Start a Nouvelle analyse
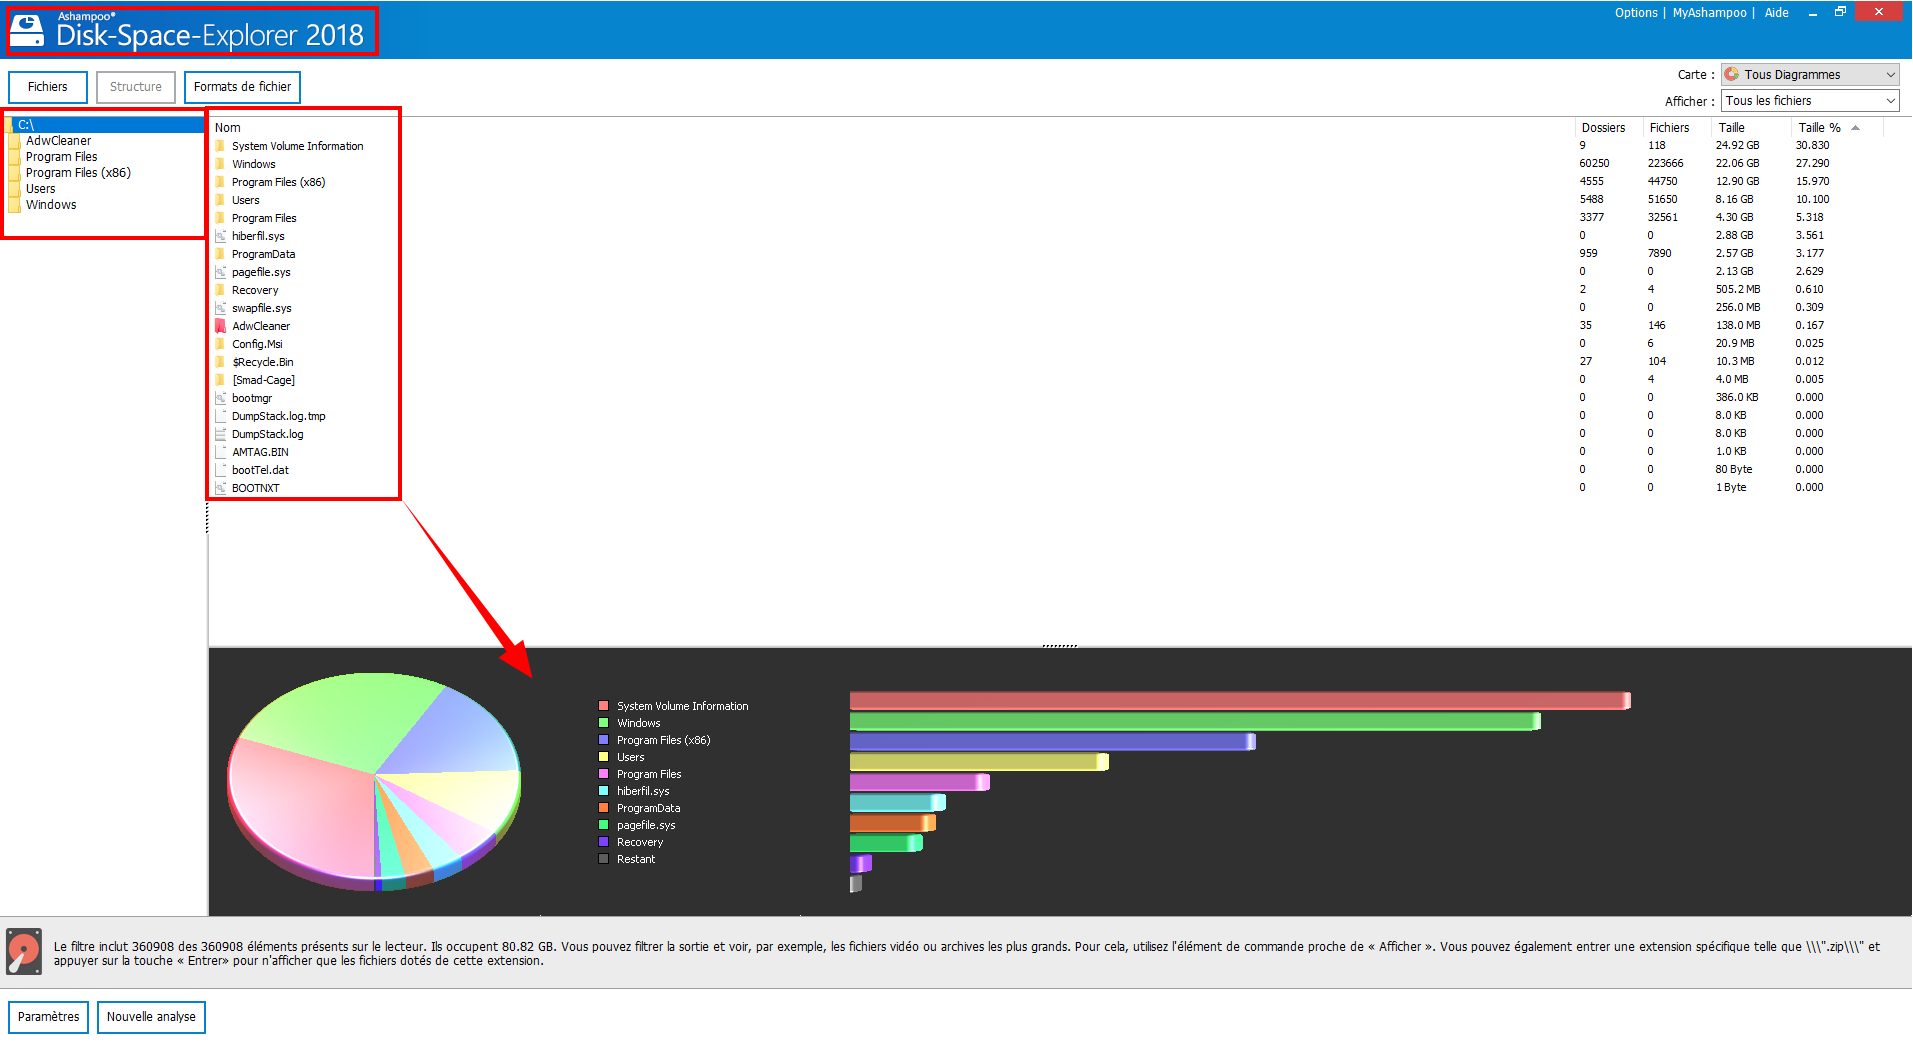The image size is (1913, 1046). [151, 1017]
